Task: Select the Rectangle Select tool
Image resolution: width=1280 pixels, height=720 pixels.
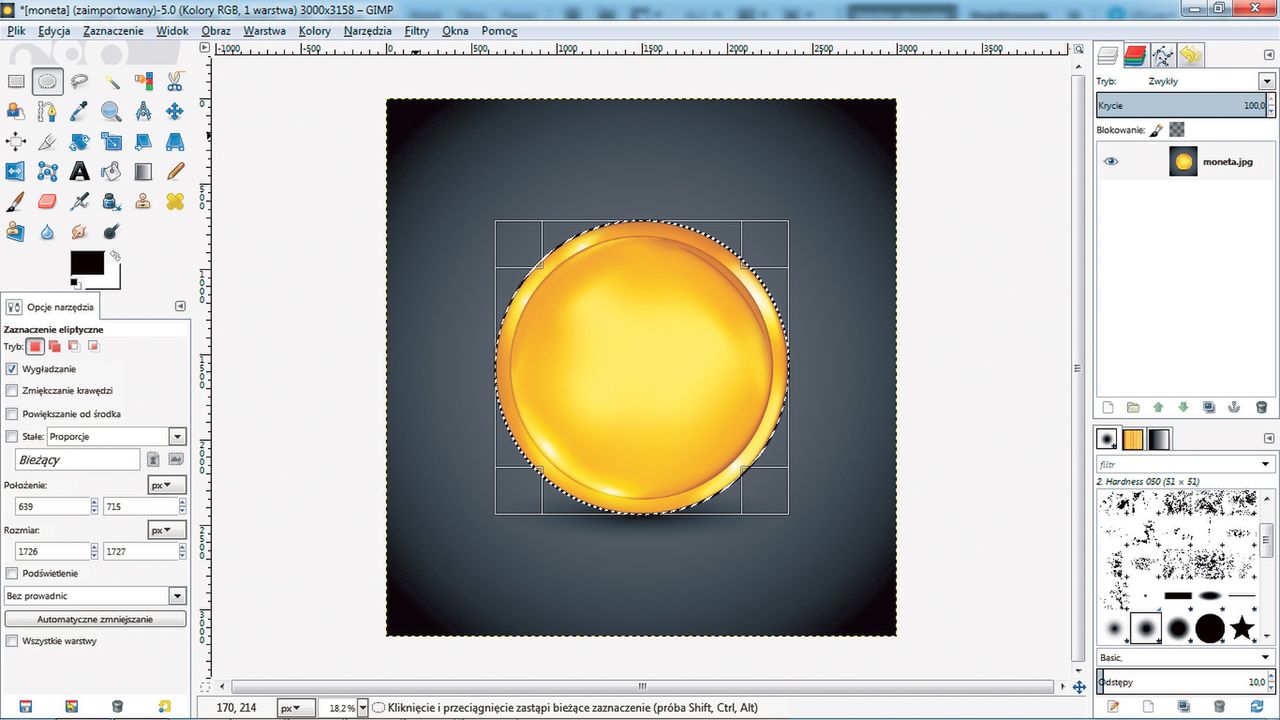Action: tap(16, 81)
